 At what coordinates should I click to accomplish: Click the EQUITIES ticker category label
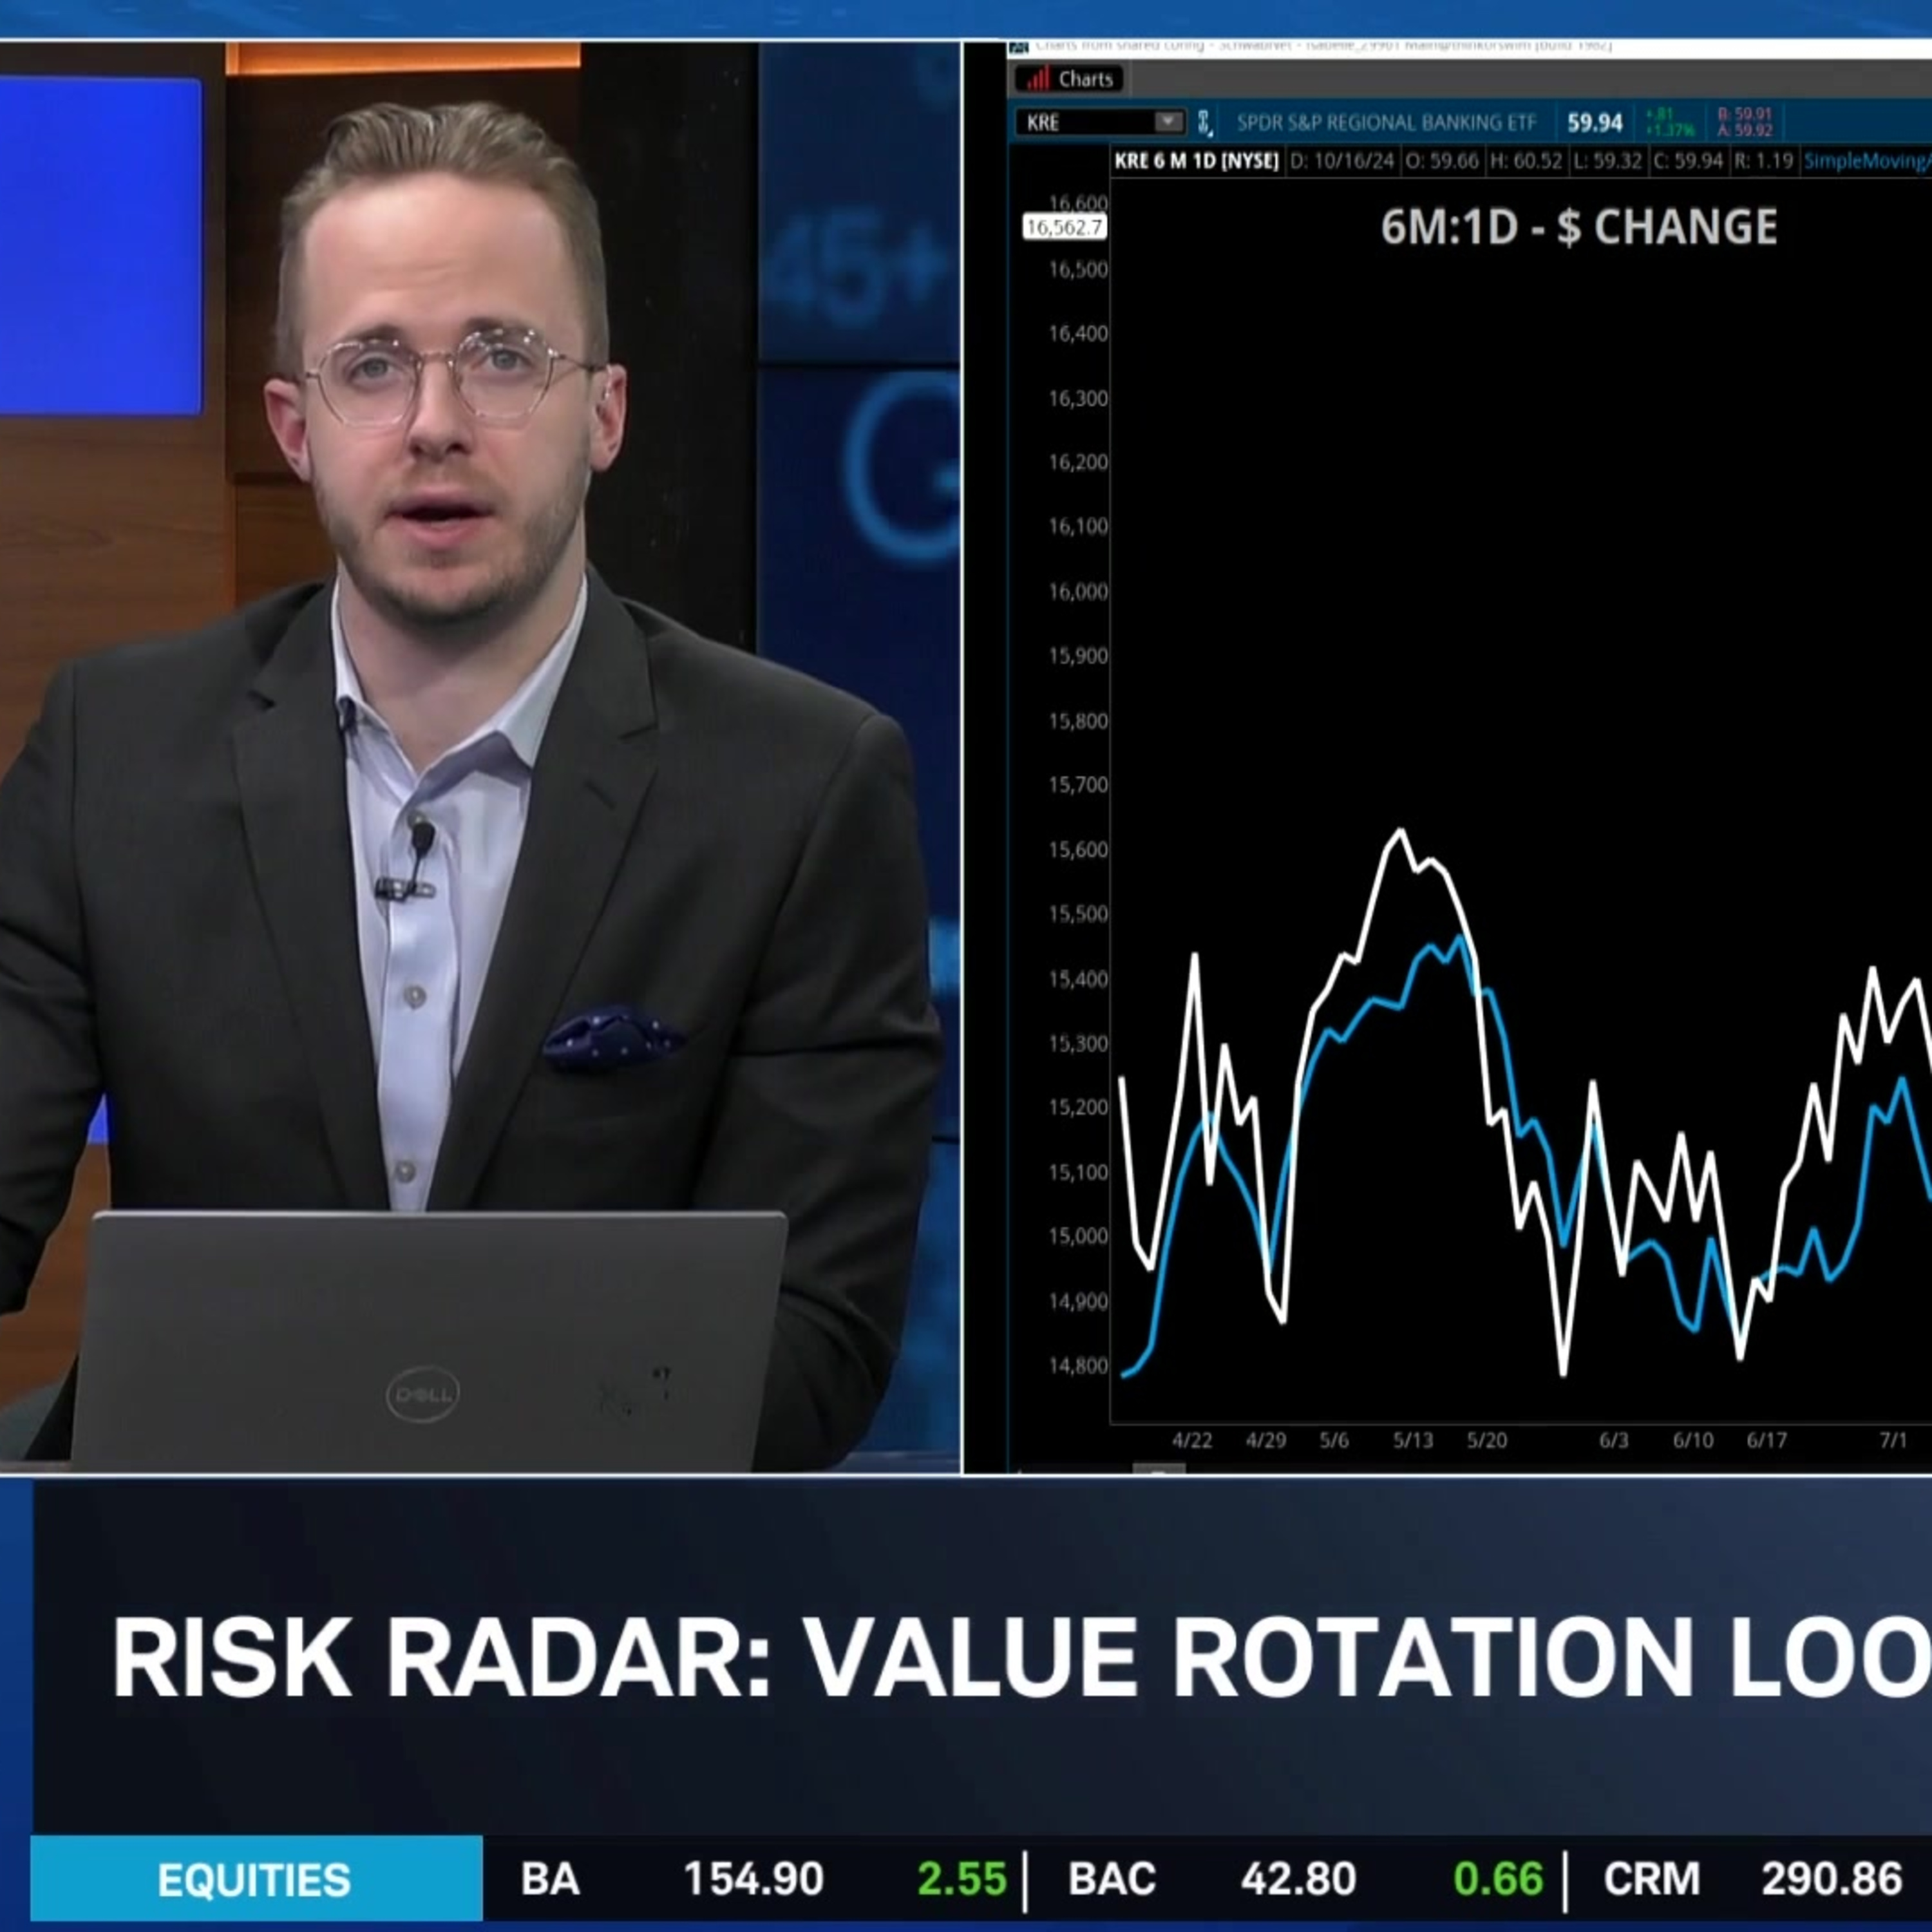tap(255, 1880)
